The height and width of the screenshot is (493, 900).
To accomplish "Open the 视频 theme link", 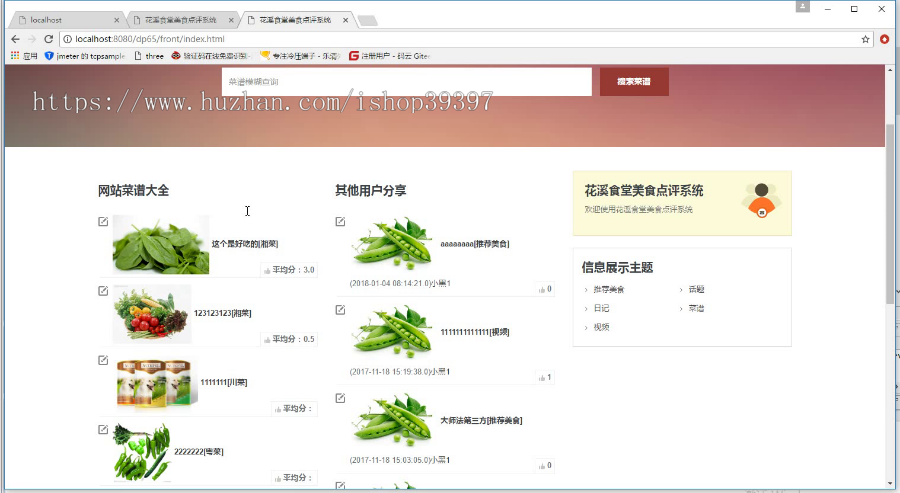I will (601, 327).
